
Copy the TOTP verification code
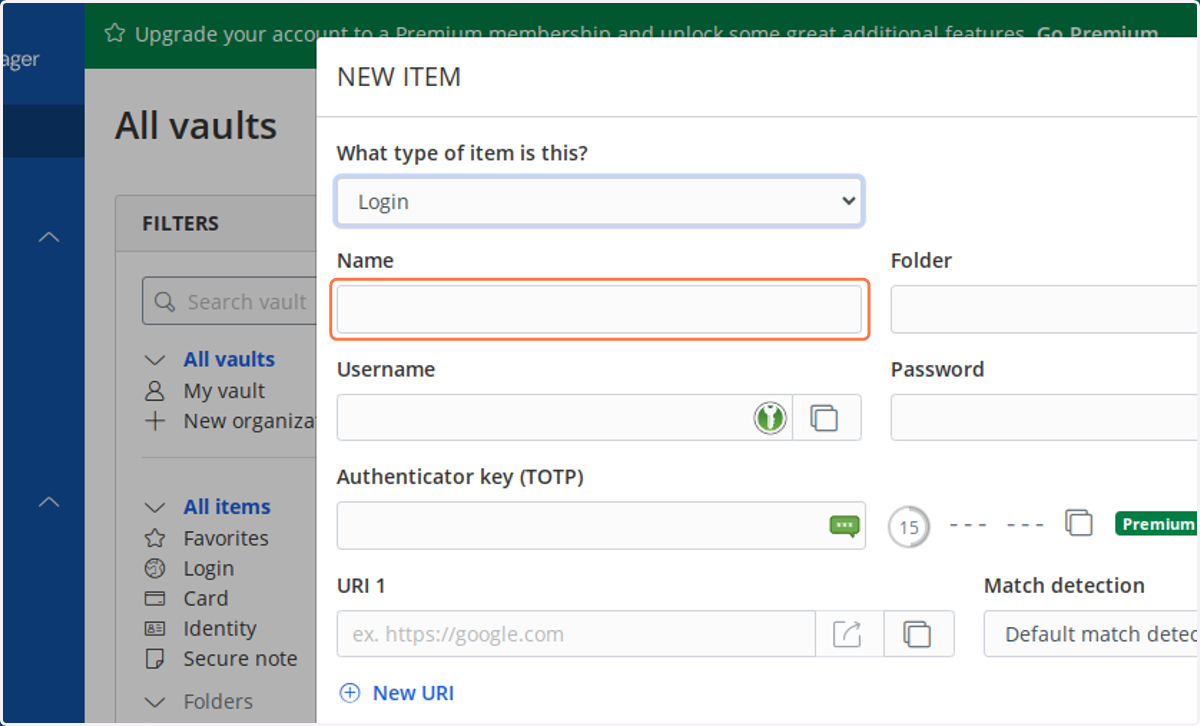(1078, 523)
